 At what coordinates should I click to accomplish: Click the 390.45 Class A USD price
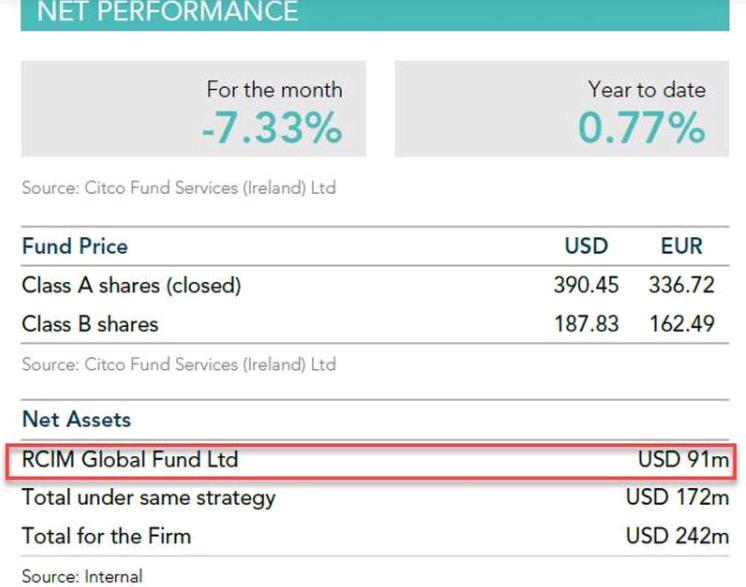(586, 286)
